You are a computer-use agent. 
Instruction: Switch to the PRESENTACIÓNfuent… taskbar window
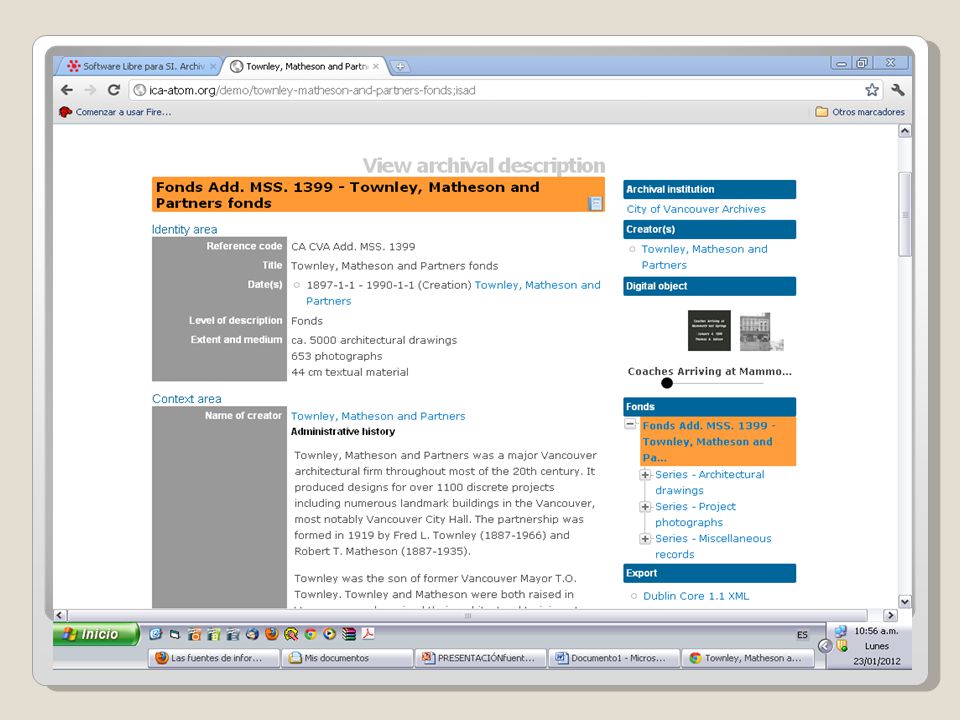[x=481, y=658]
